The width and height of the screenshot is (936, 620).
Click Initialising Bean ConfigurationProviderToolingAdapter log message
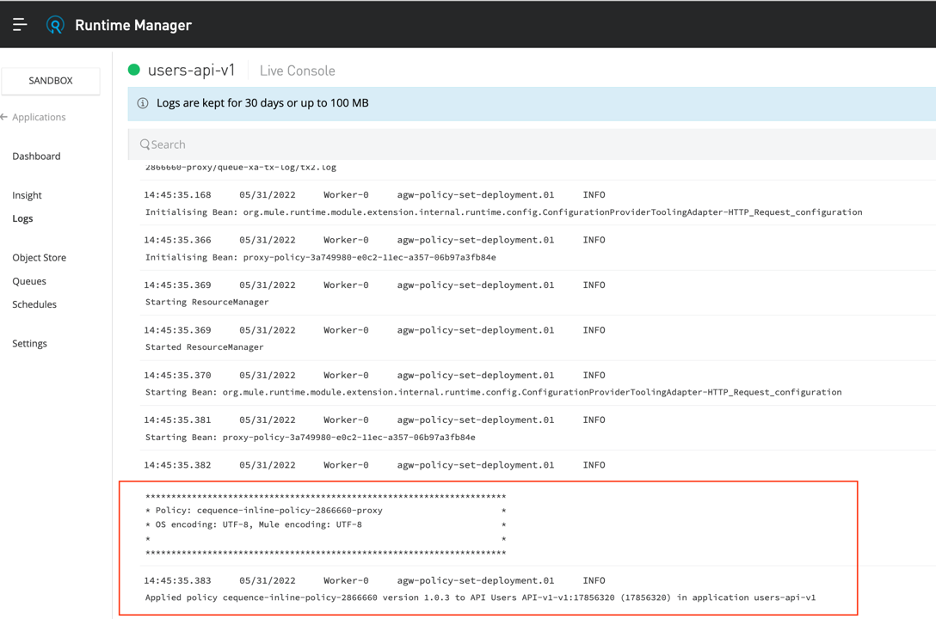504,212
